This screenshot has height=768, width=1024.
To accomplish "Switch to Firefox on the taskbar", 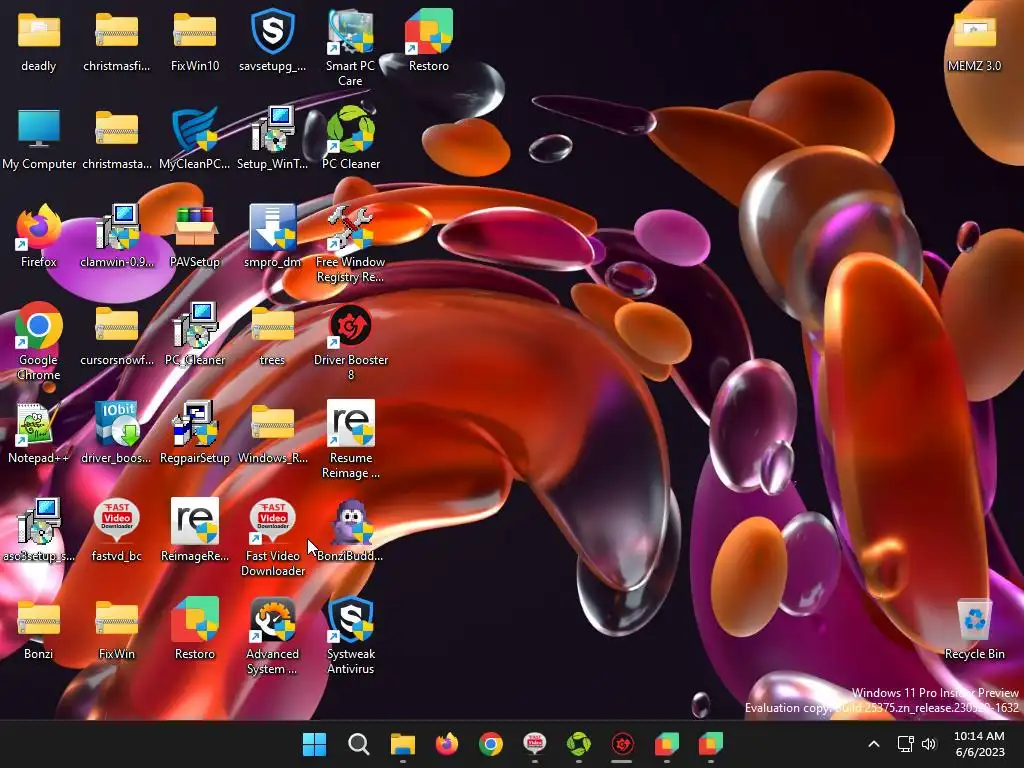I will pos(447,743).
